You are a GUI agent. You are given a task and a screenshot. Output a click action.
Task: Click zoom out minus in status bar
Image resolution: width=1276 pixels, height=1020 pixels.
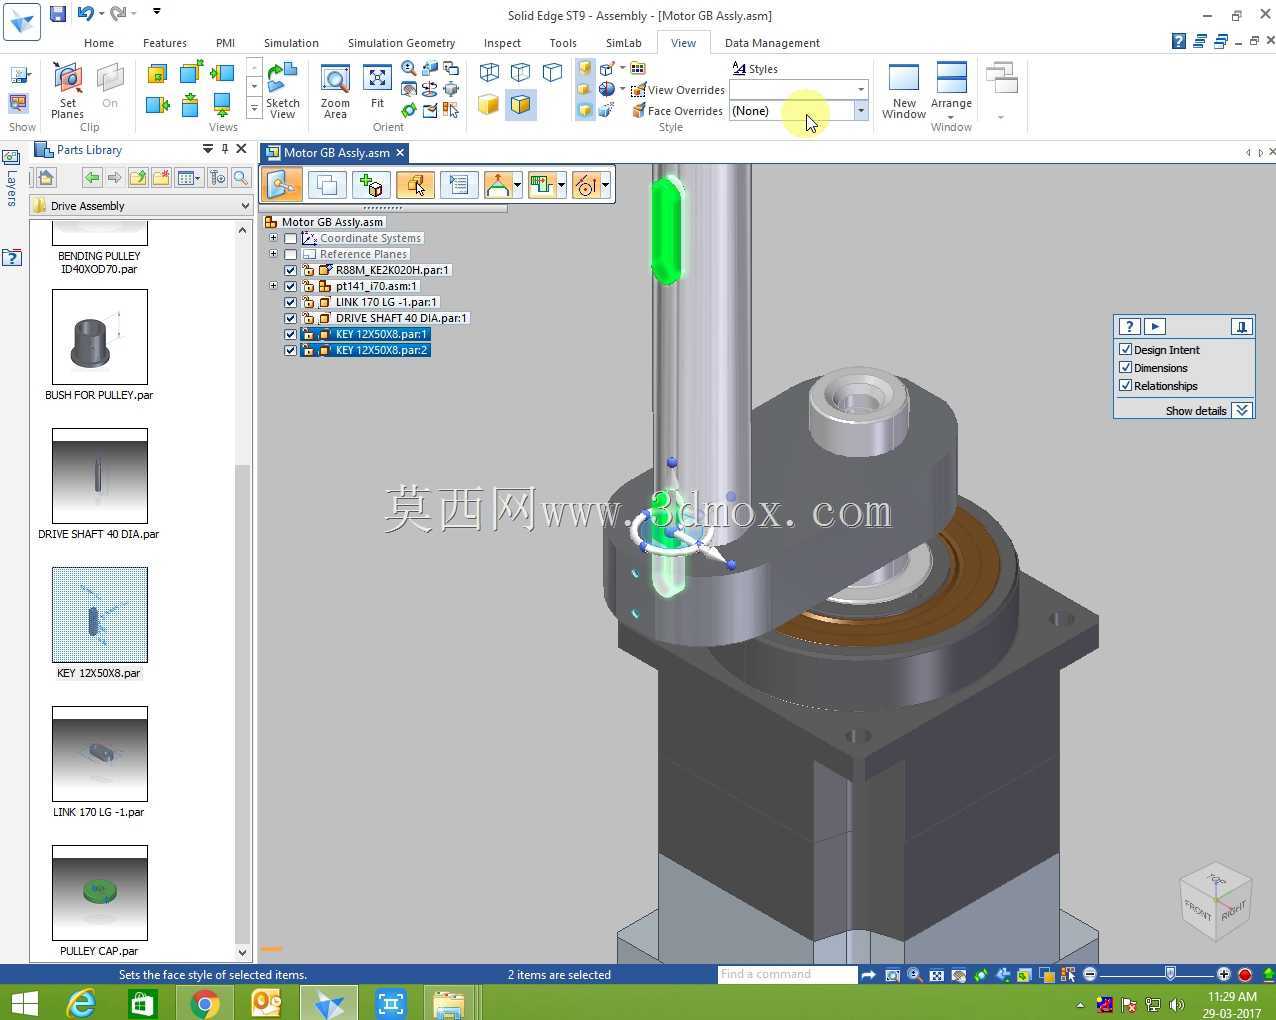coord(1090,974)
